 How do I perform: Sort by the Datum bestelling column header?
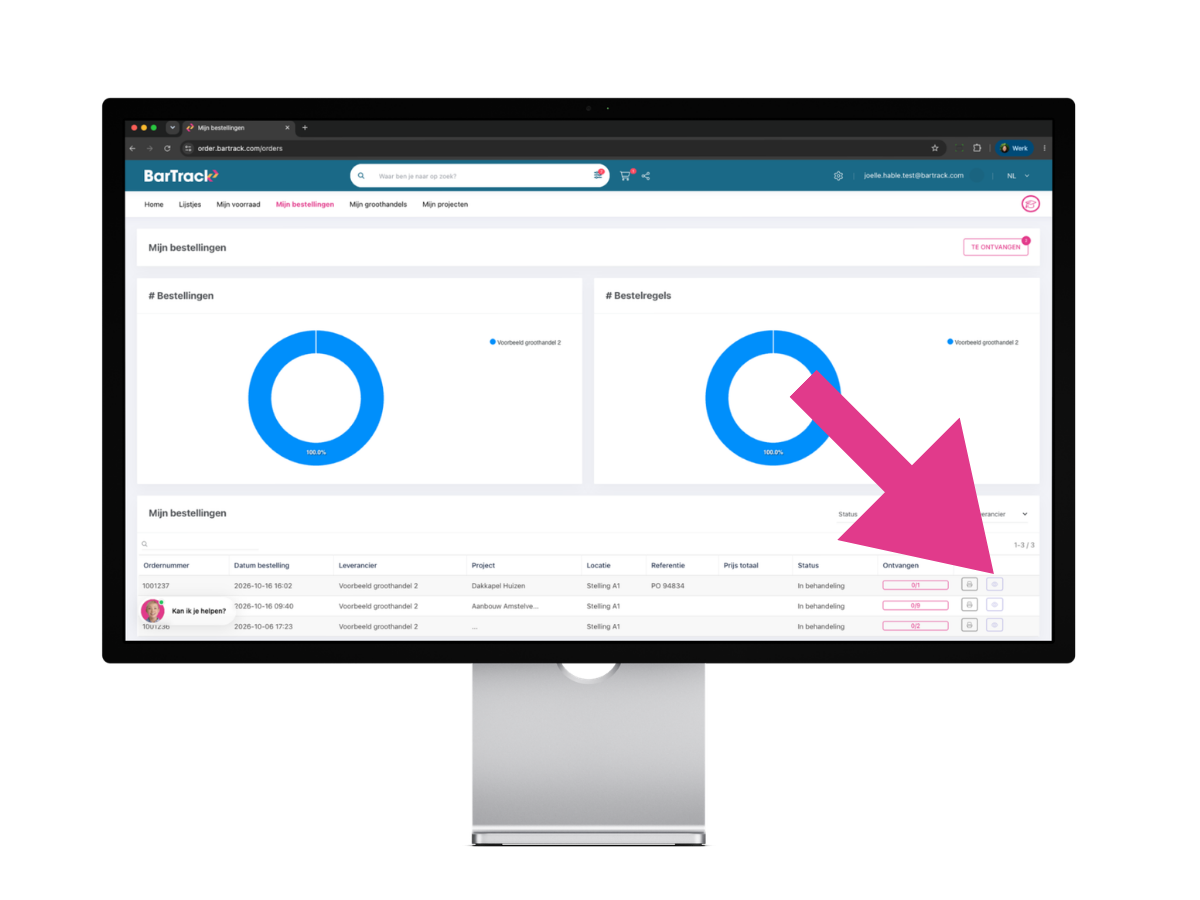pos(262,565)
